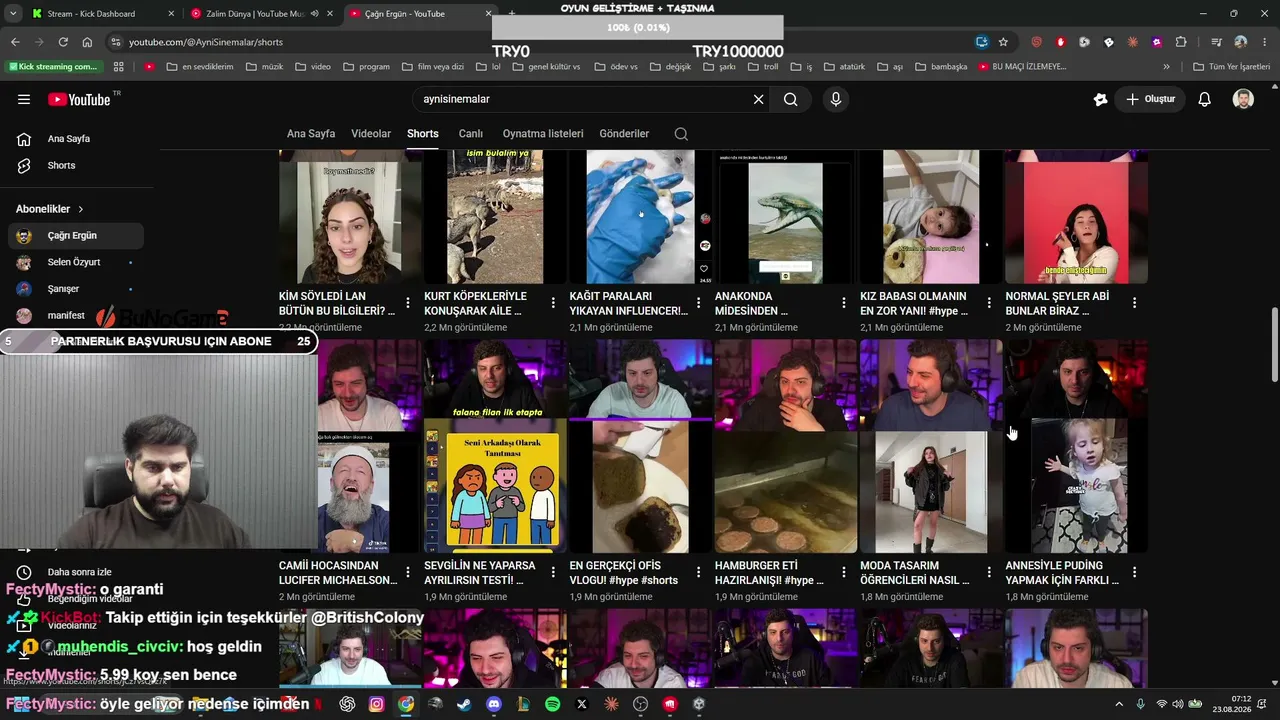The height and width of the screenshot is (720, 1280).
Task: Switch to the Videolar tab
Action: pyautogui.click(x=371, y=134)
